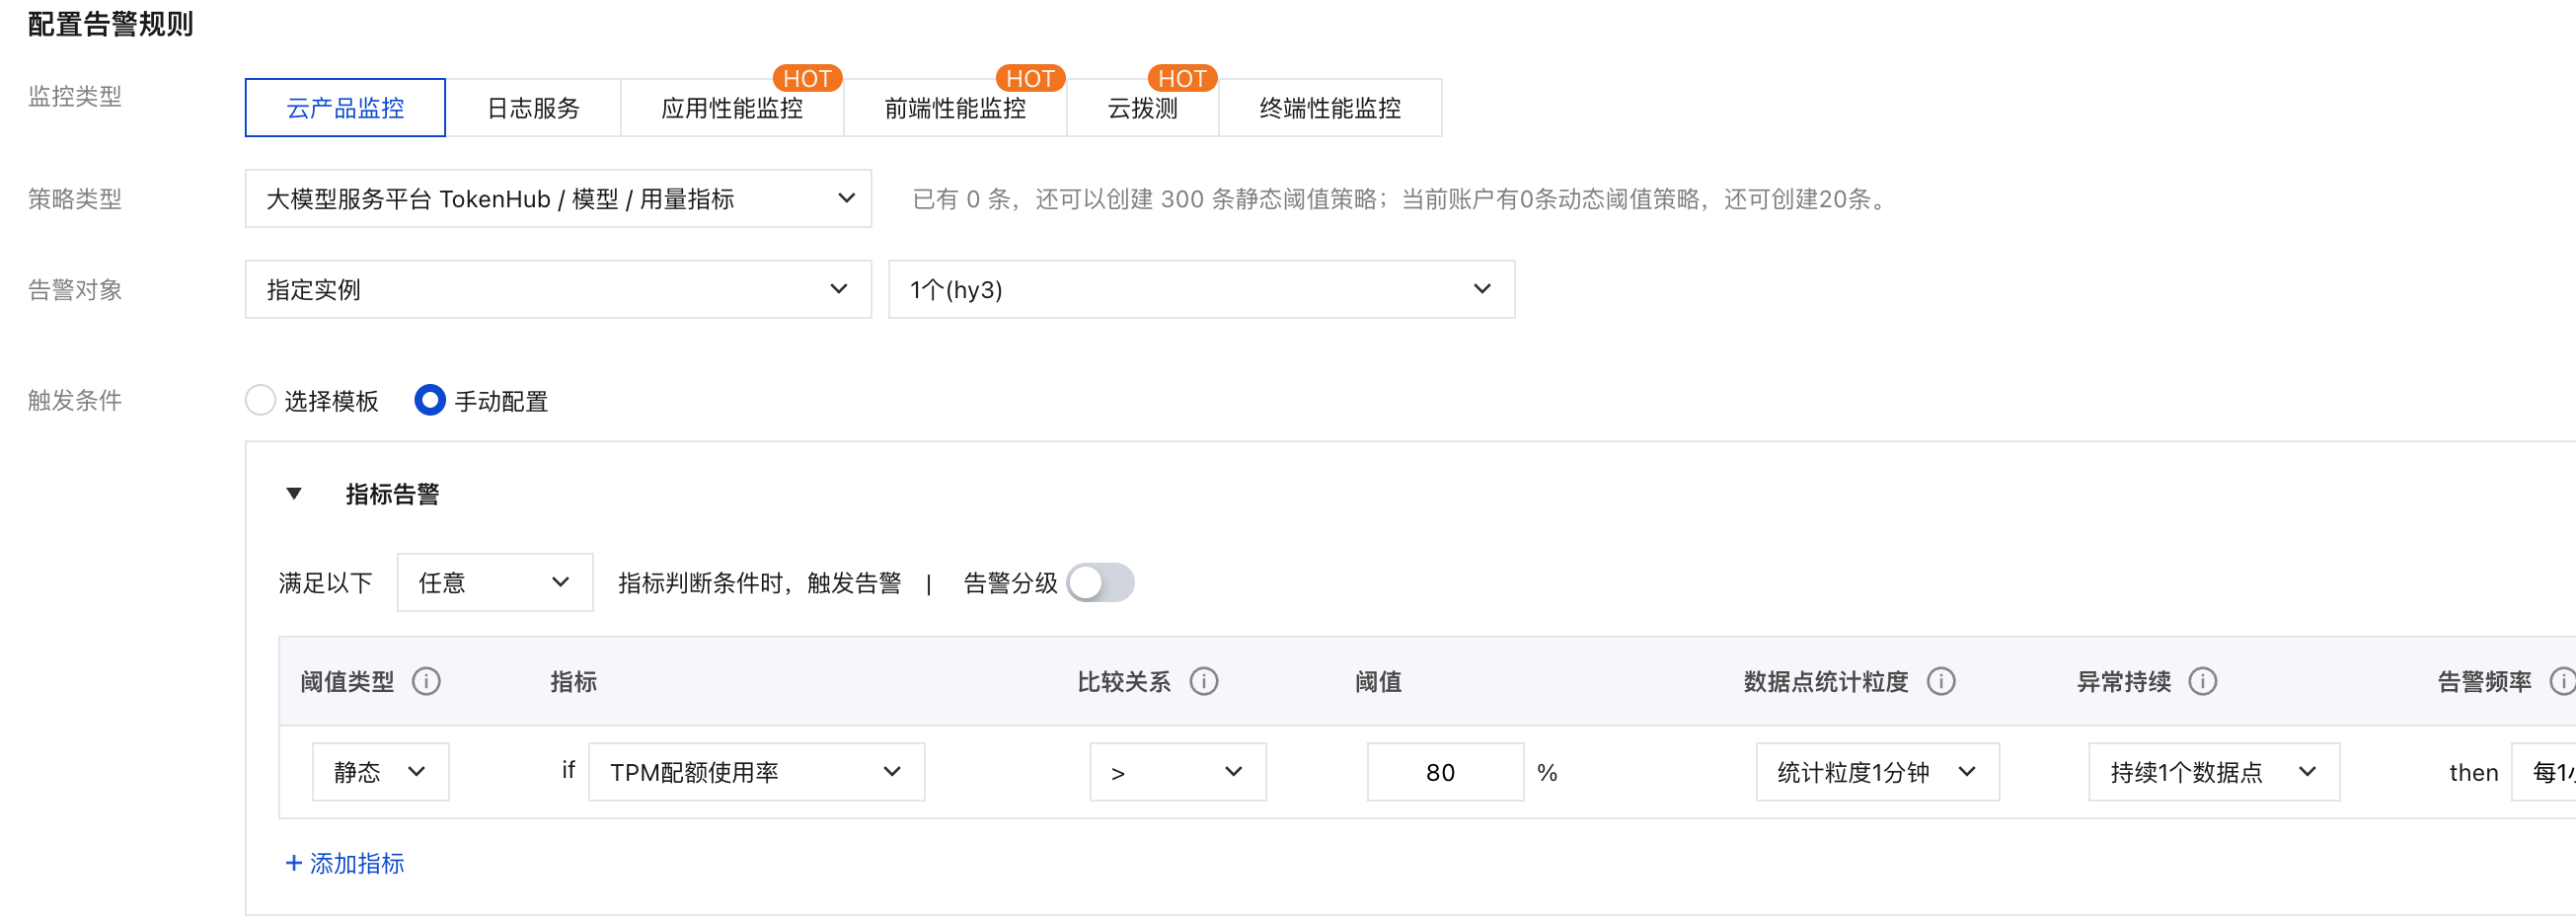2576x922 pixels.
Task: Open the 静态 threshold type dropdown
Action: click(x=381, y=772)
